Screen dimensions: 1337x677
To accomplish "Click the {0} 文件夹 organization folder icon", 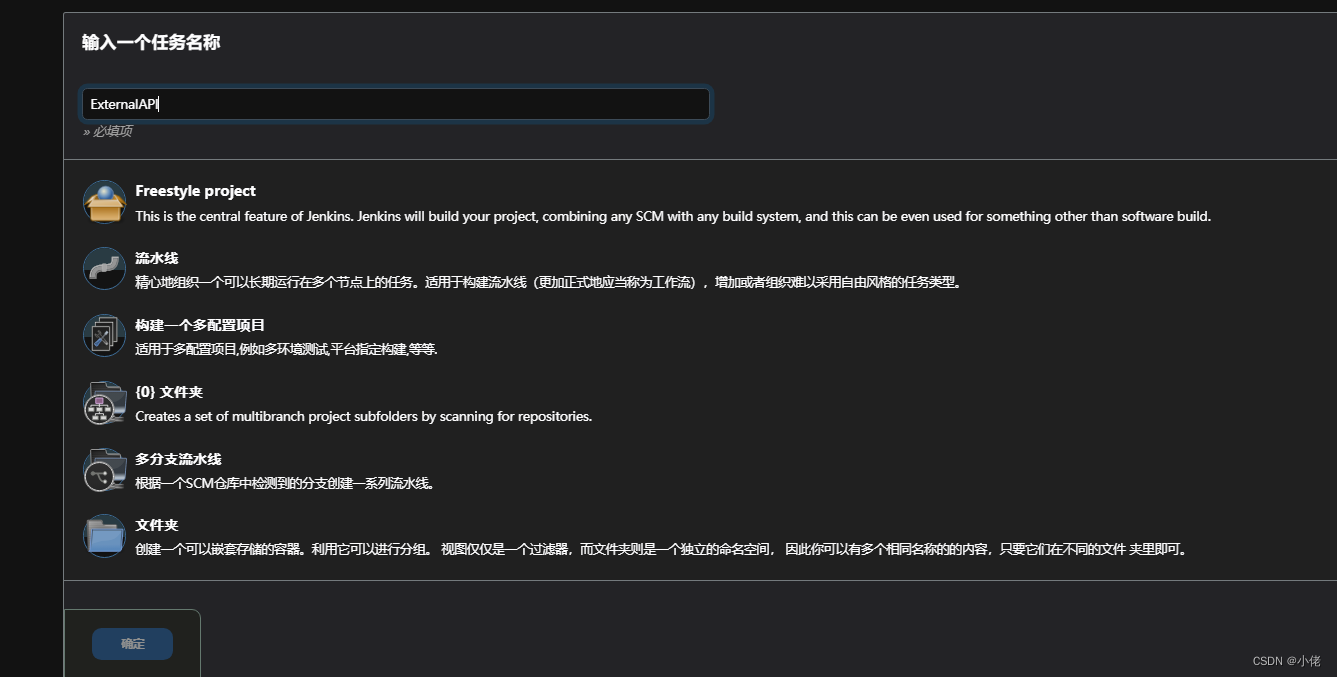I will coord(104,402).
